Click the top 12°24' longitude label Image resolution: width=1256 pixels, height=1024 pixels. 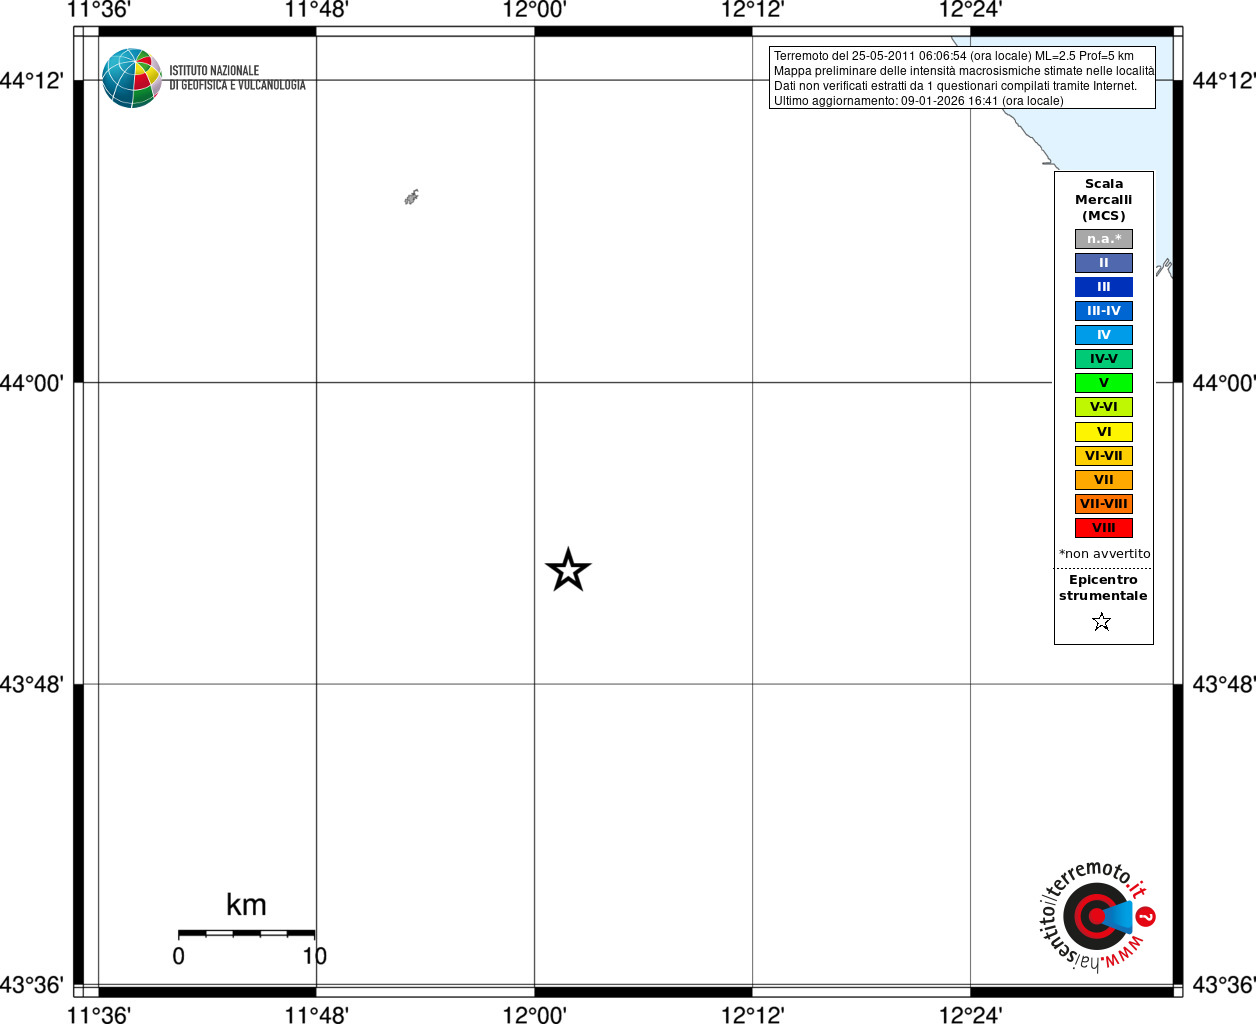pos(970,10)
